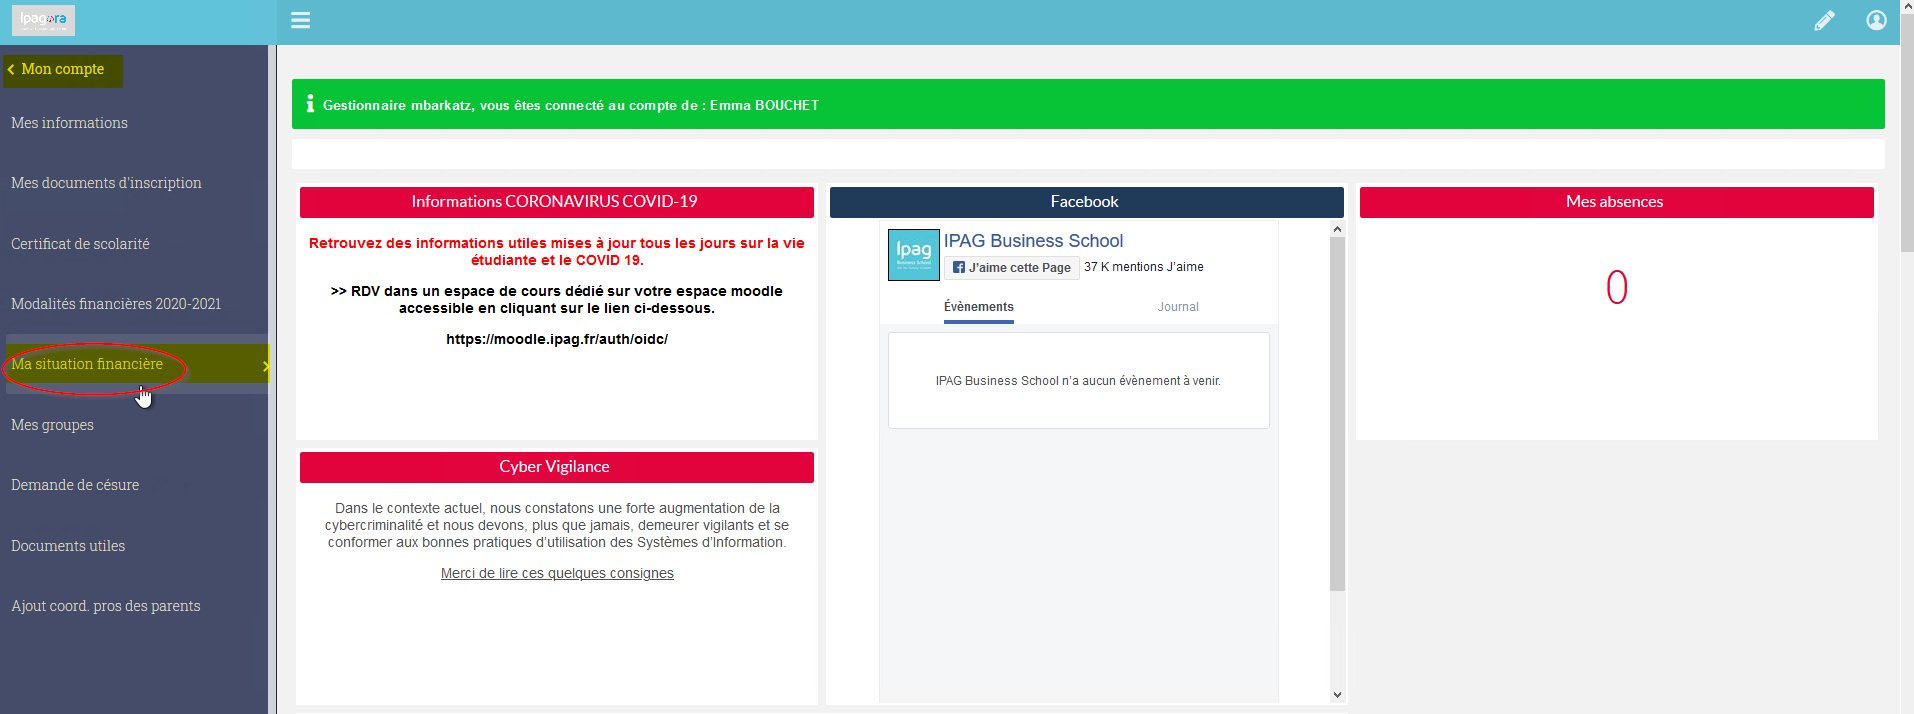
Task: Click the info icon in green banner
Action: (310, 104)
